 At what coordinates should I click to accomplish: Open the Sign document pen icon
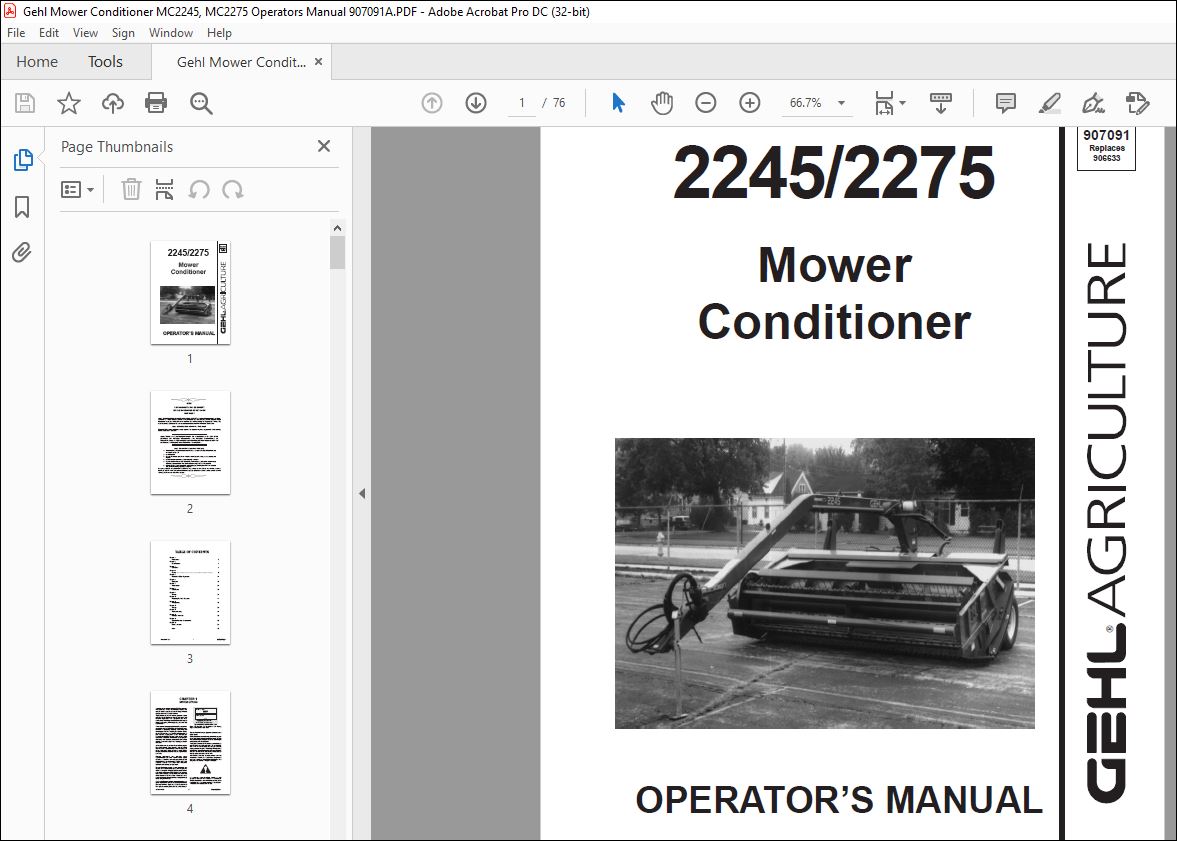(1094, 103)
